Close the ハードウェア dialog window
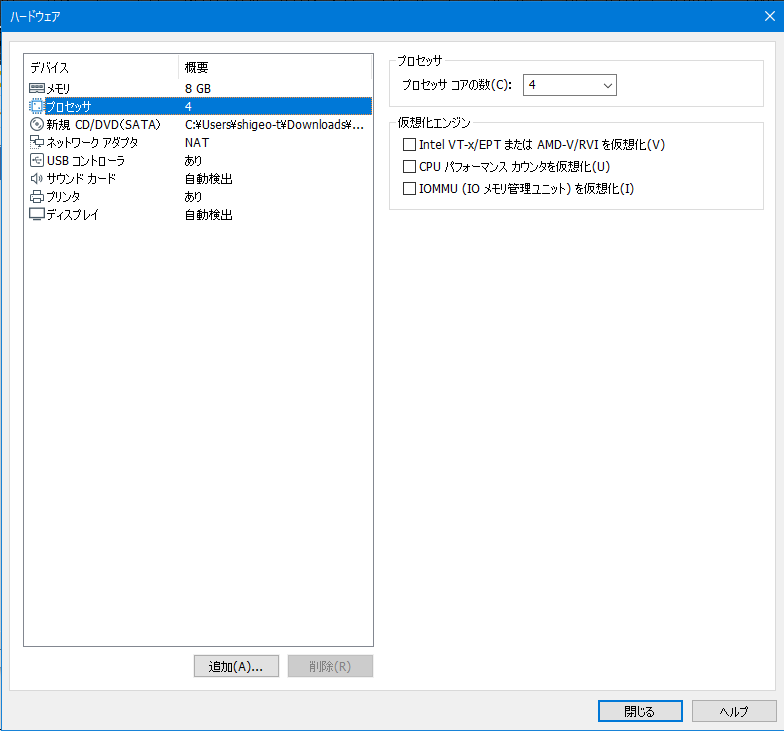 [770, 16]
